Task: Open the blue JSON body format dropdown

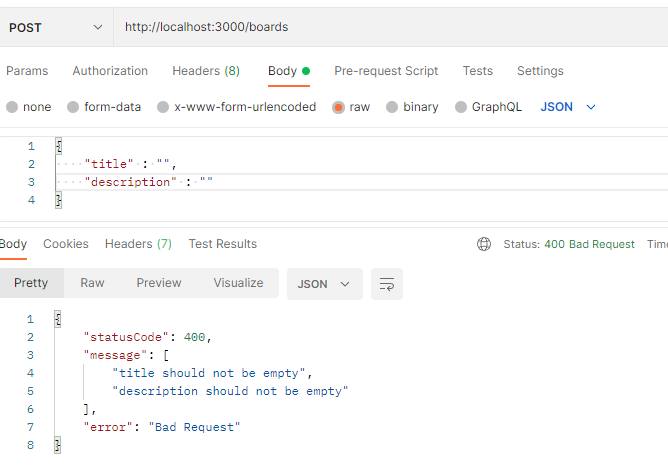Action: [x=567, y=107]
